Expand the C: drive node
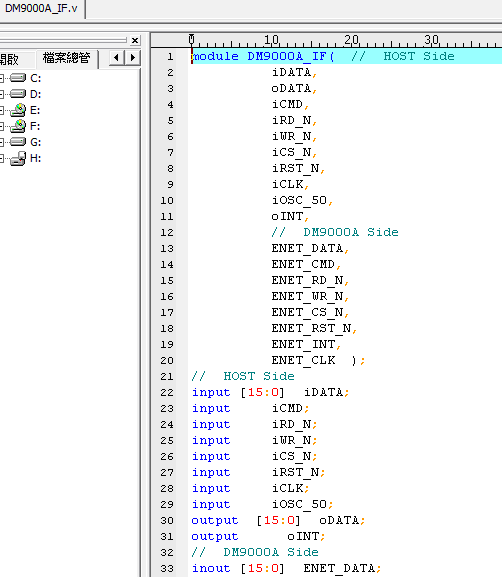 coord(1,78)
